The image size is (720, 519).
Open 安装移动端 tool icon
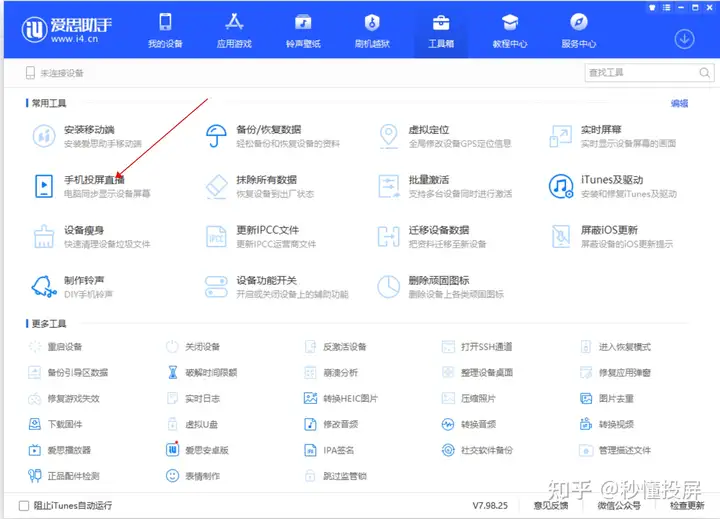coord(44,136)
